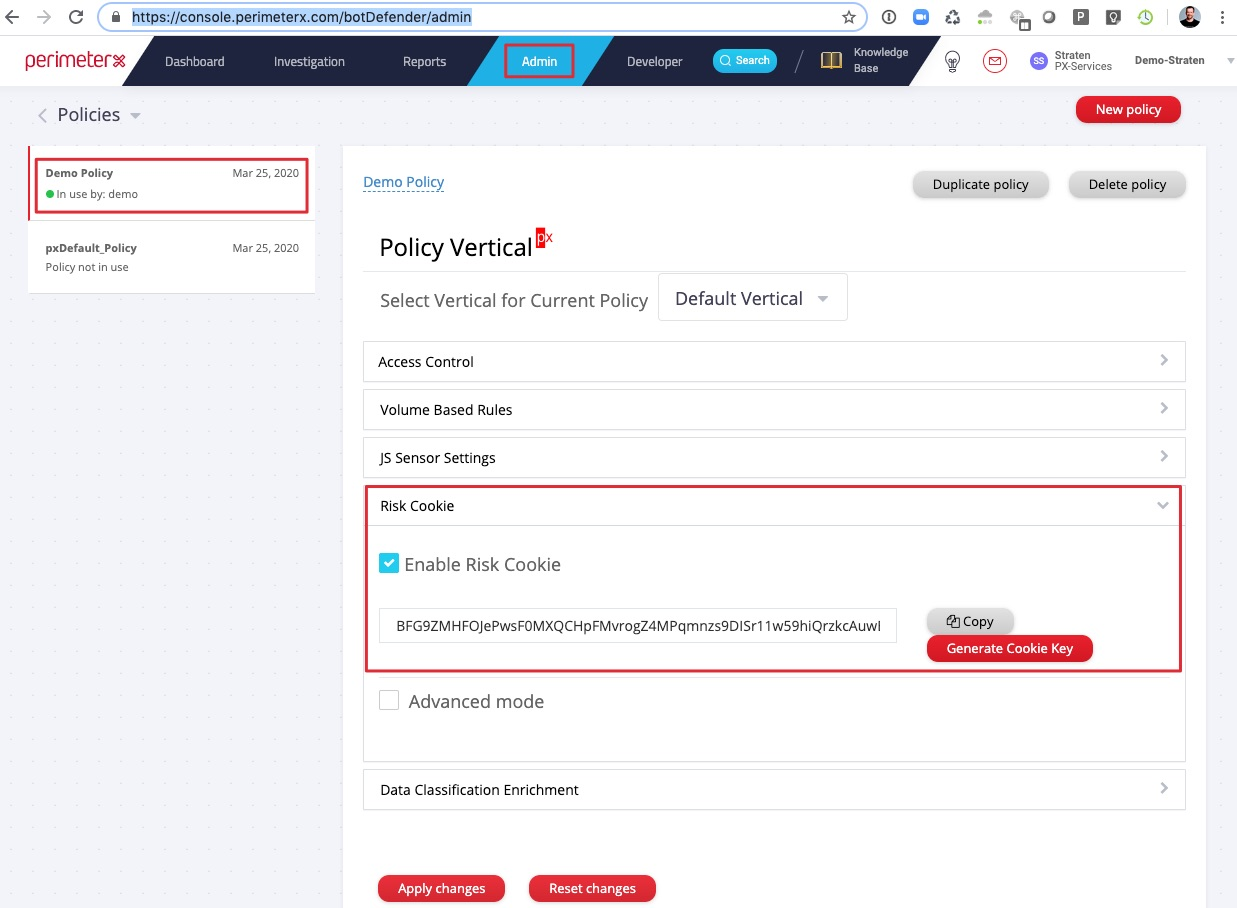Go back using Policies left chevron

[x=42, y=116]
